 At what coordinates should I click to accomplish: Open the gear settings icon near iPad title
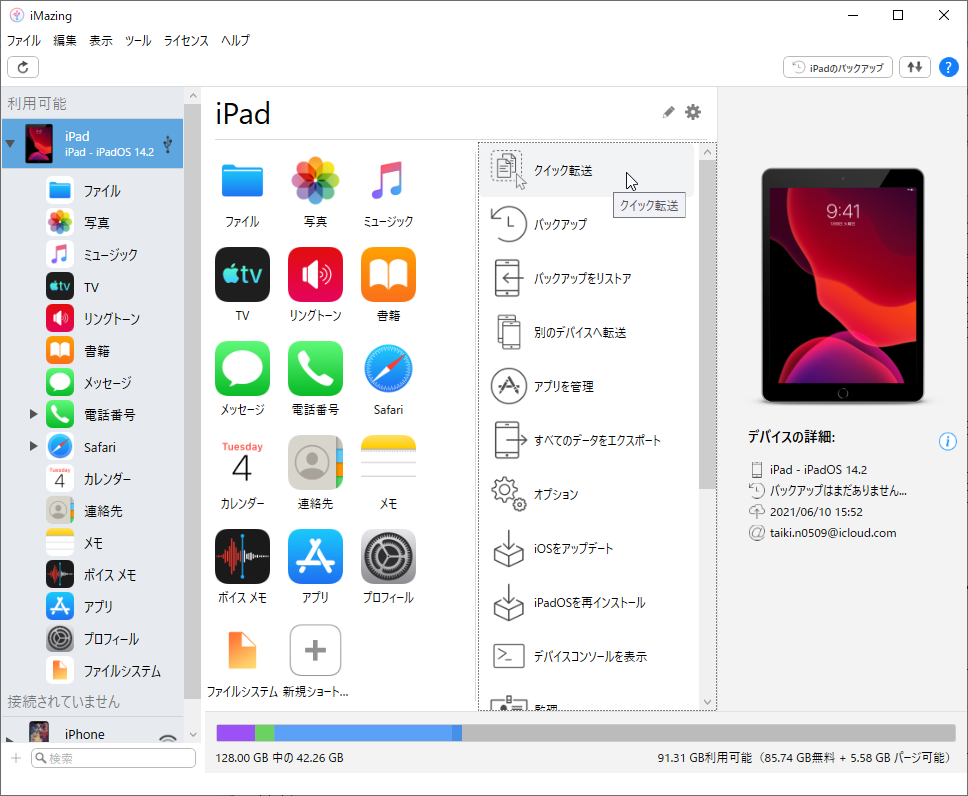[x=693, y=112]
